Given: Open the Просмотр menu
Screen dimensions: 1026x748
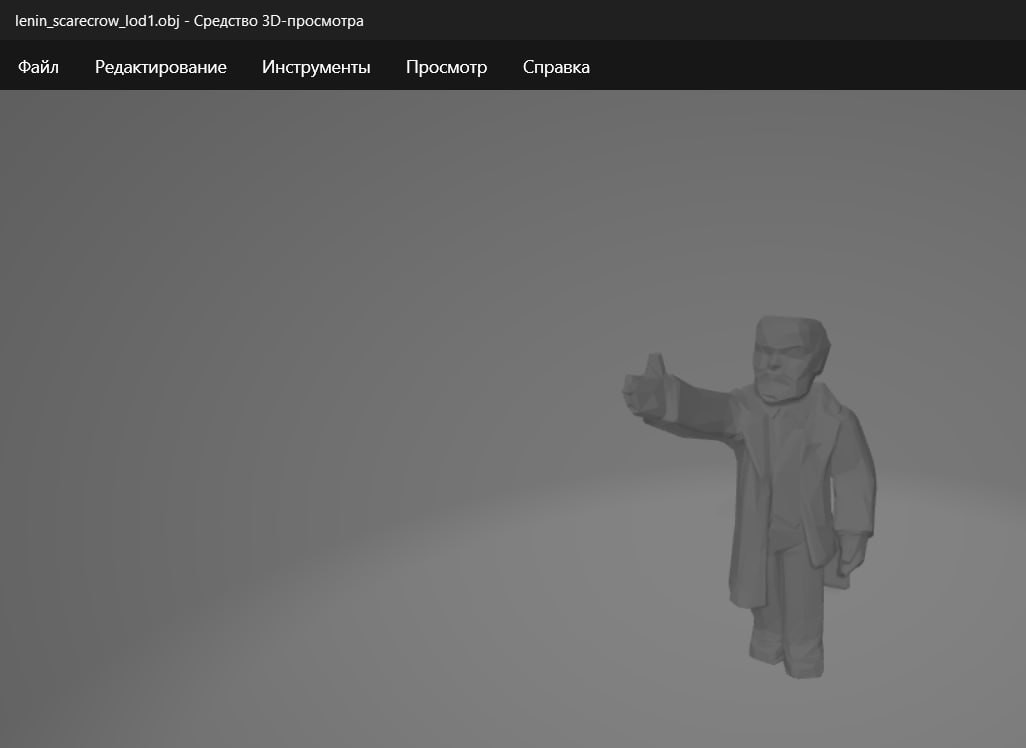Looking at the screenshot, I should [x=446, y=67].
